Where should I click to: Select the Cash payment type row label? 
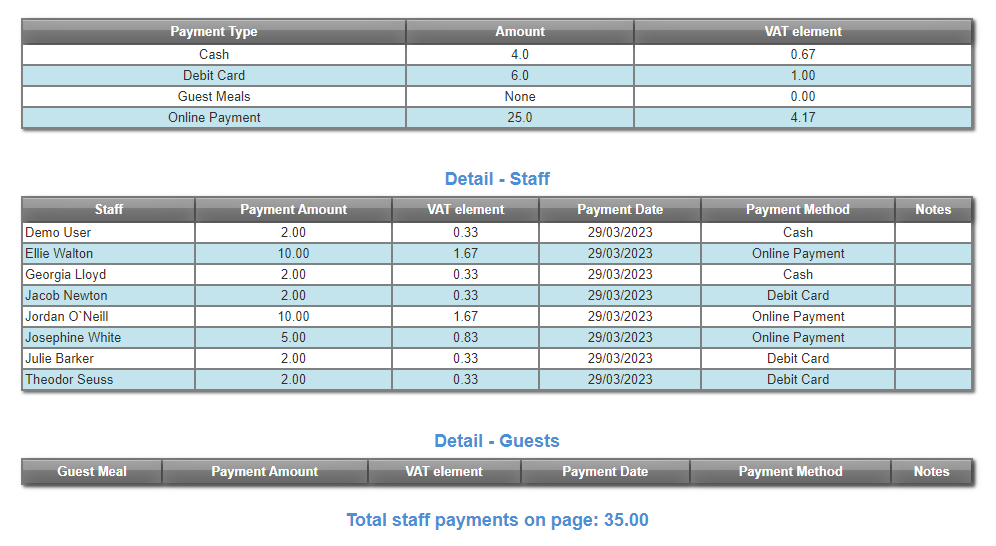(214, 55)
